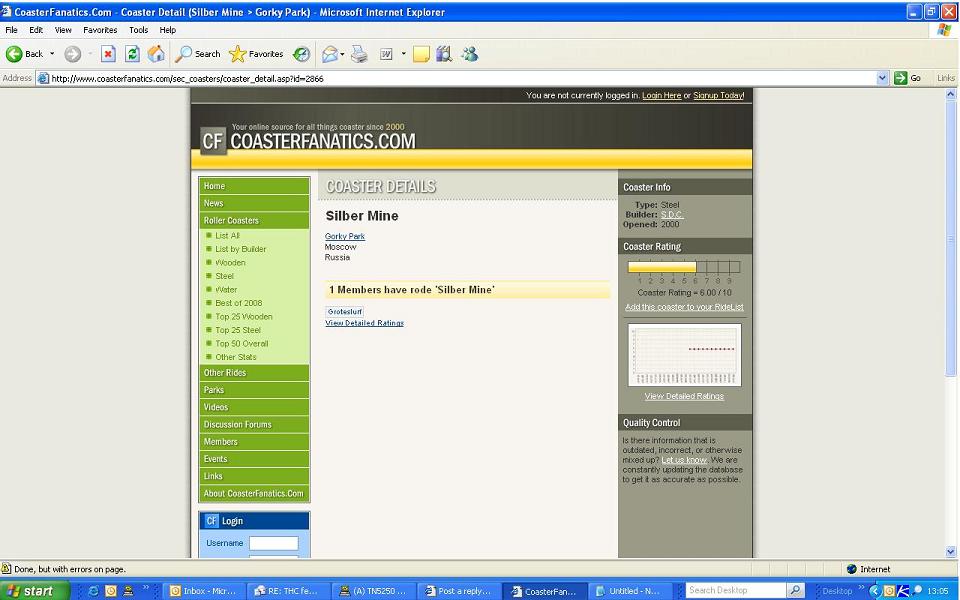Print the page with the printer icon
Screen dimensions: 960x600
click(x=359, y=54)
